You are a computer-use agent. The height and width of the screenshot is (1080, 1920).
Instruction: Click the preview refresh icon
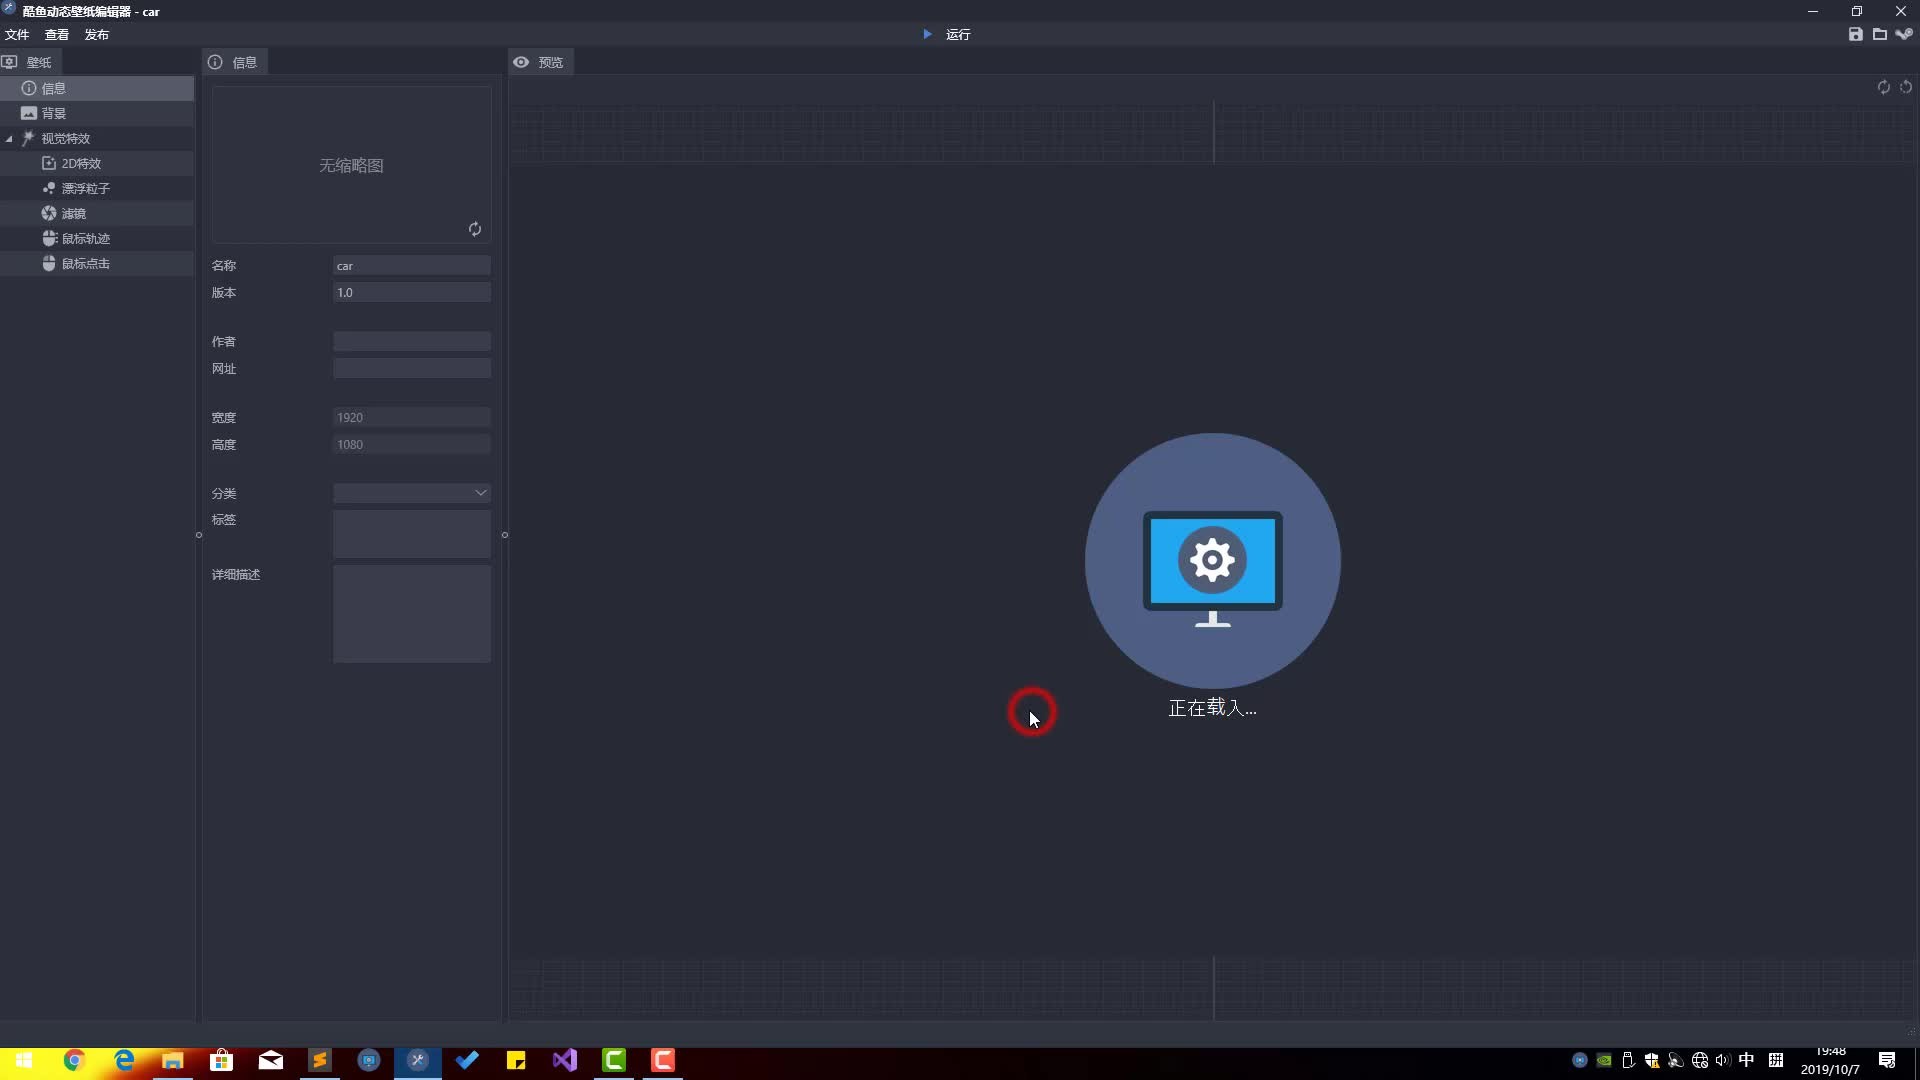pyautogui.click(x=1884, y=87)
